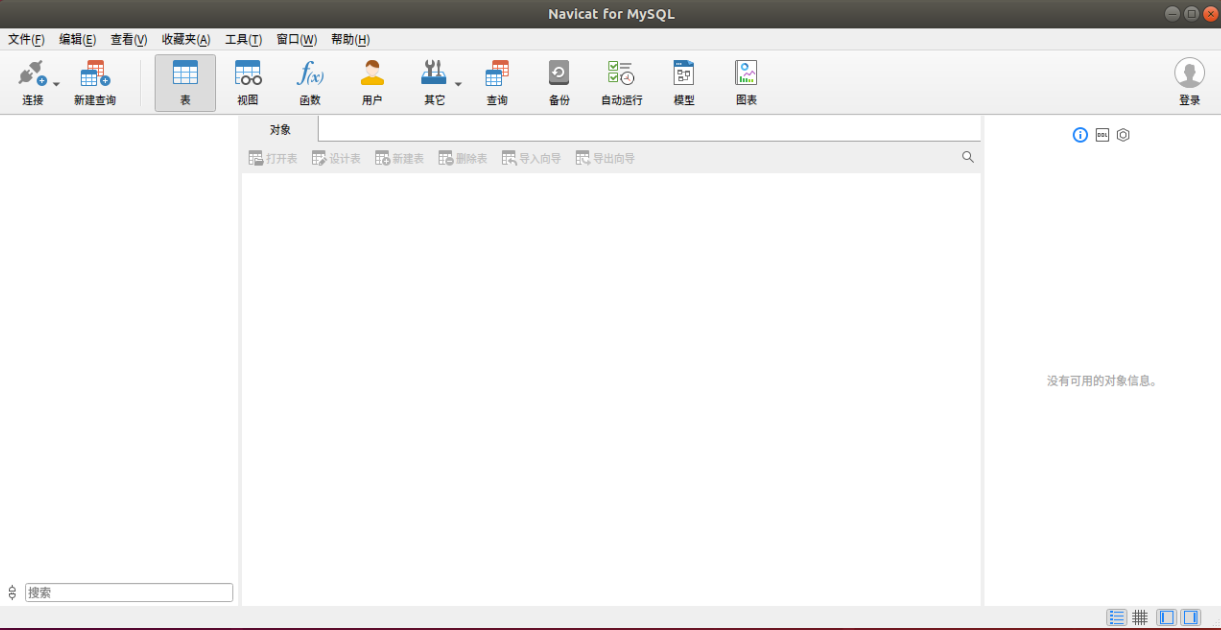This screenshot has width=1221, height=630.
Task: Open the 编辑(E) menu
Action: point(77,40)
